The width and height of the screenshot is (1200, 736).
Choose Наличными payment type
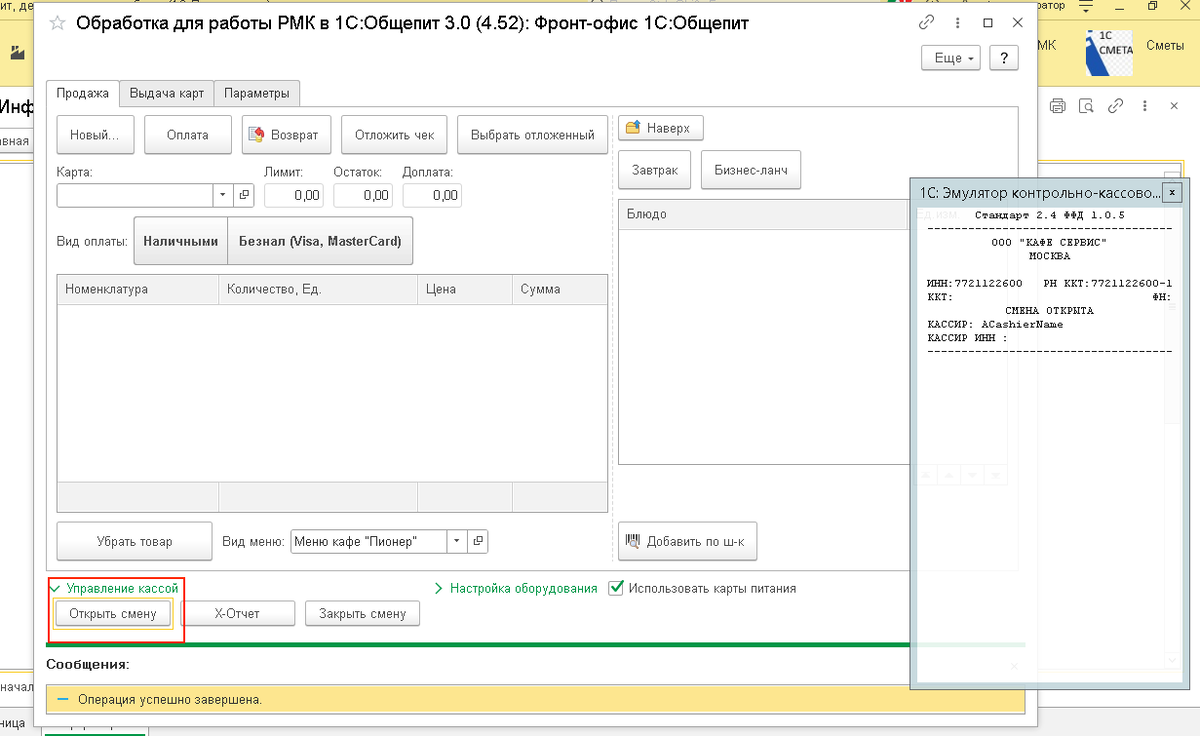[x=181, y=241]
